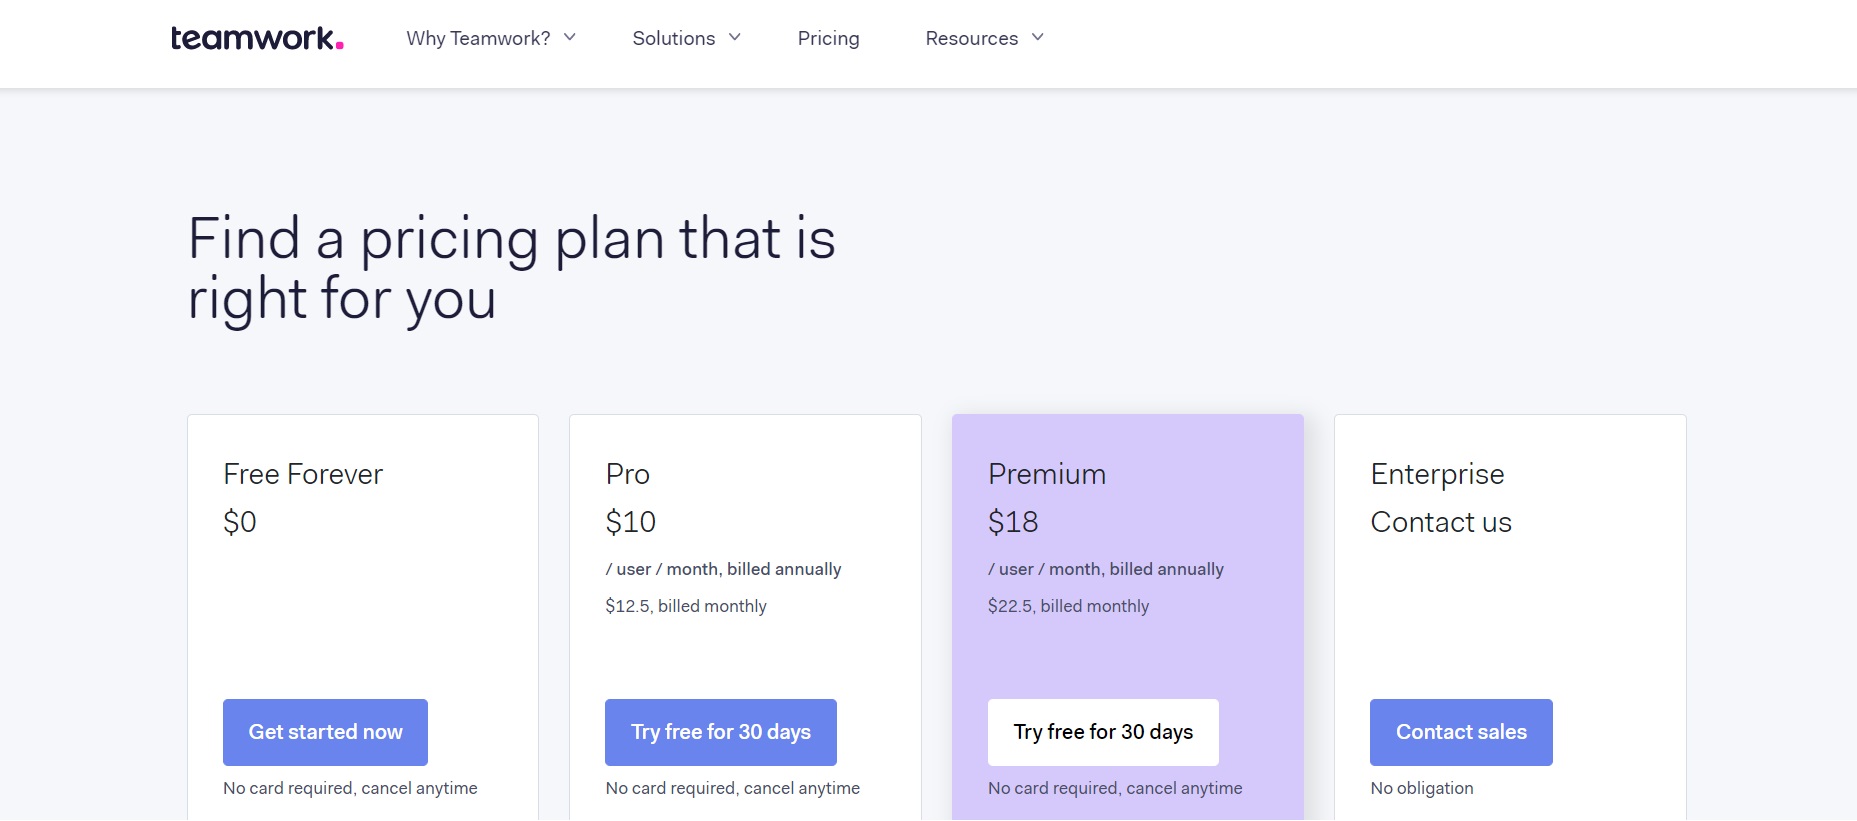Image resolution: width=1857 pixels, height=821 pixels.
Task: Click the $10 Pro price
Action: pyautogui.click(x=631, y=522)
